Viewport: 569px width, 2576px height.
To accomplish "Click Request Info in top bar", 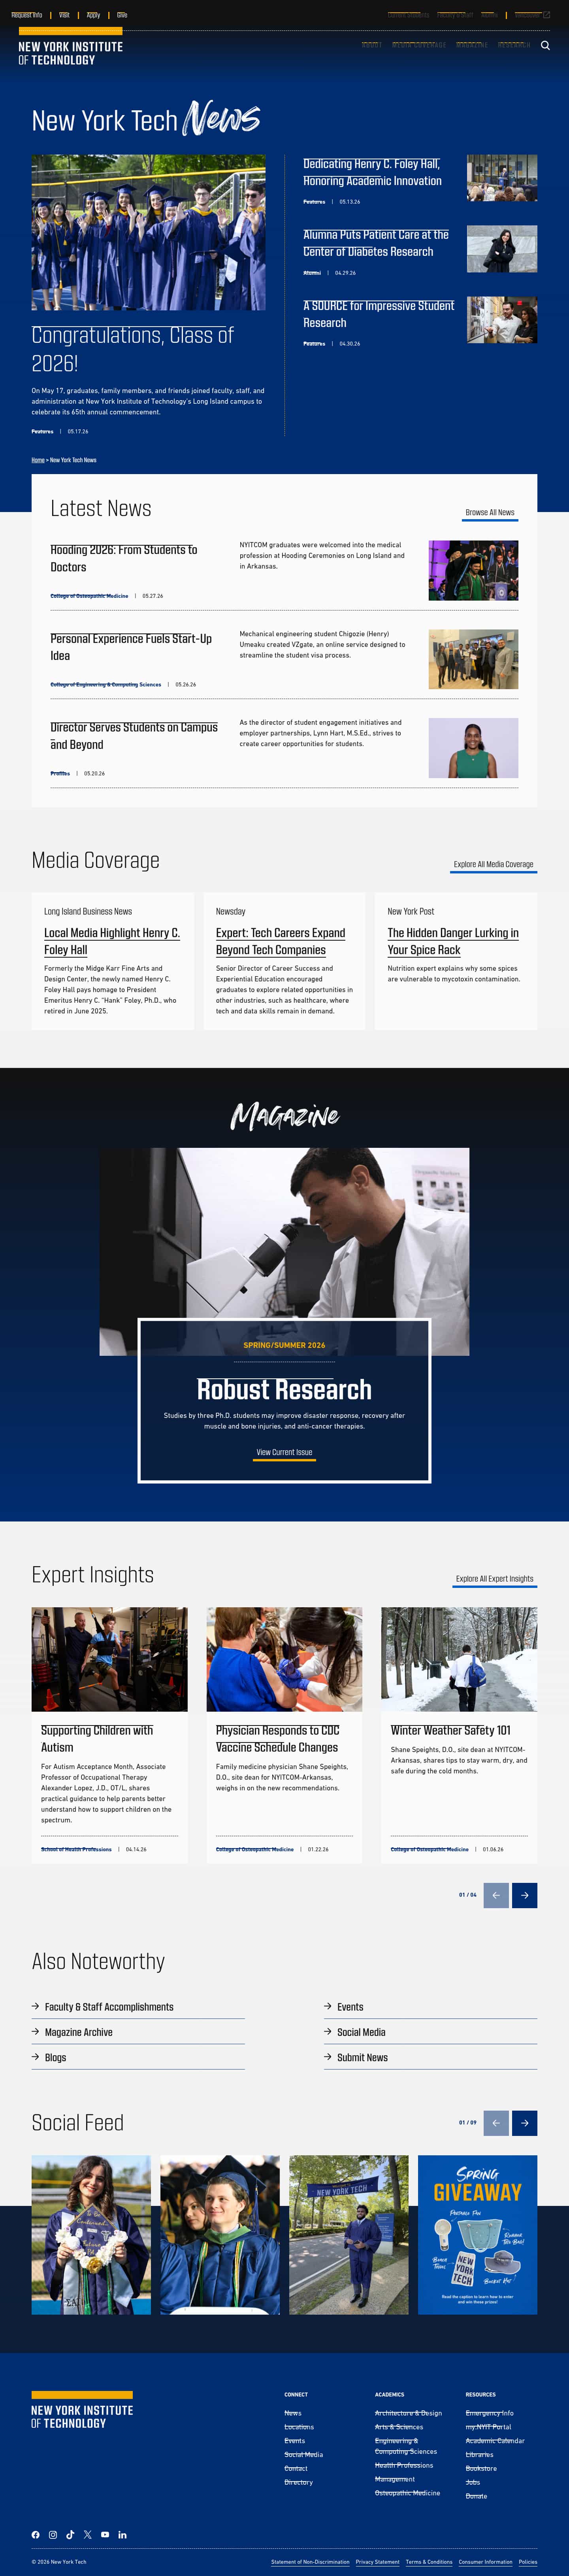I will (27, 15).
